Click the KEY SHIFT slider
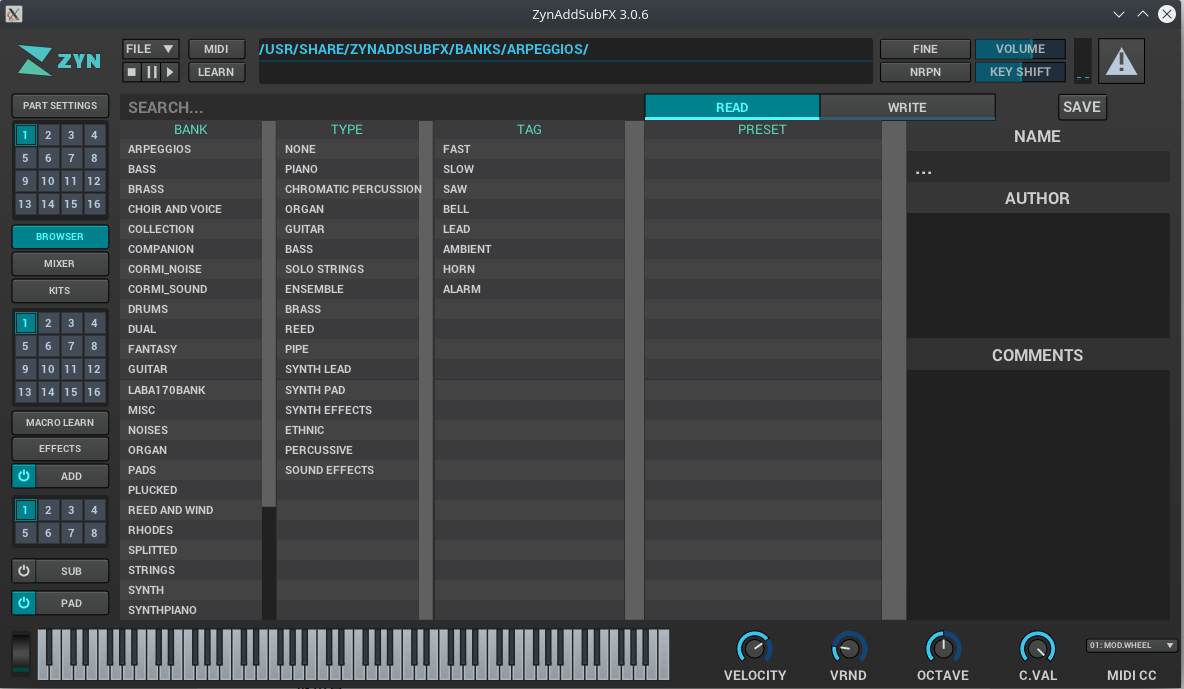1184x689 pixels. point(1020,72)
